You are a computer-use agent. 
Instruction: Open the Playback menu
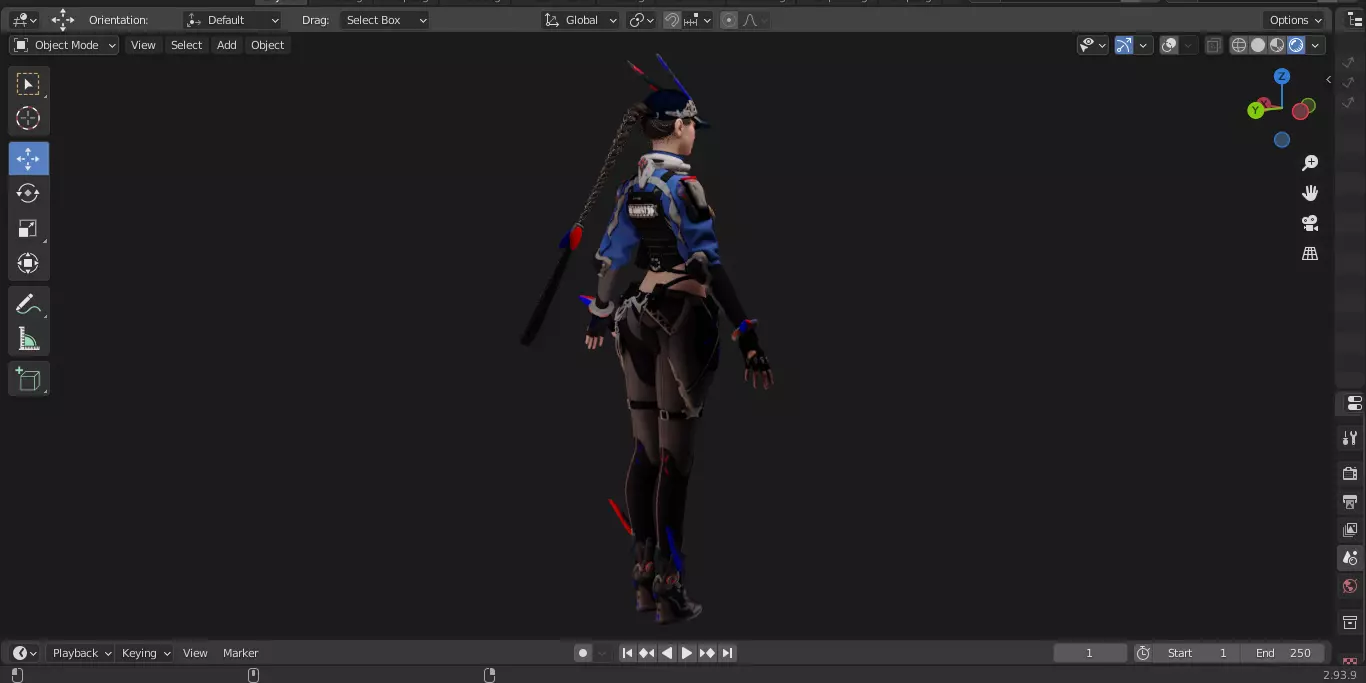click(x=81, y=653)
